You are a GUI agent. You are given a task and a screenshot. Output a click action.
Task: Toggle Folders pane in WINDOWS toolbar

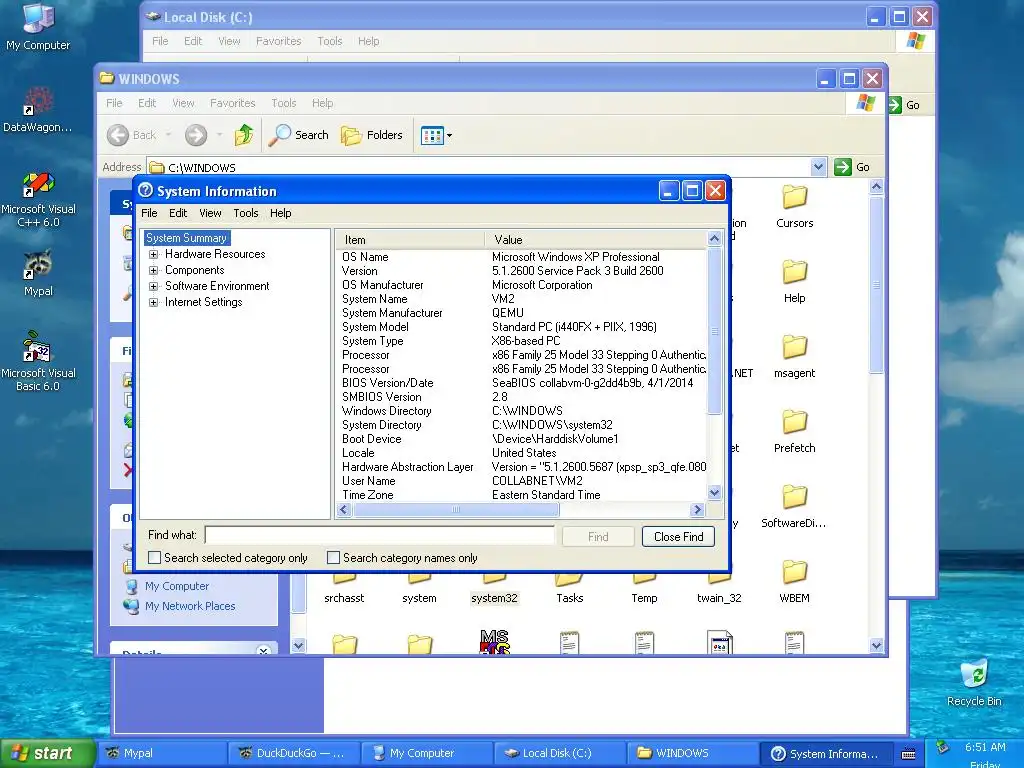372,135
